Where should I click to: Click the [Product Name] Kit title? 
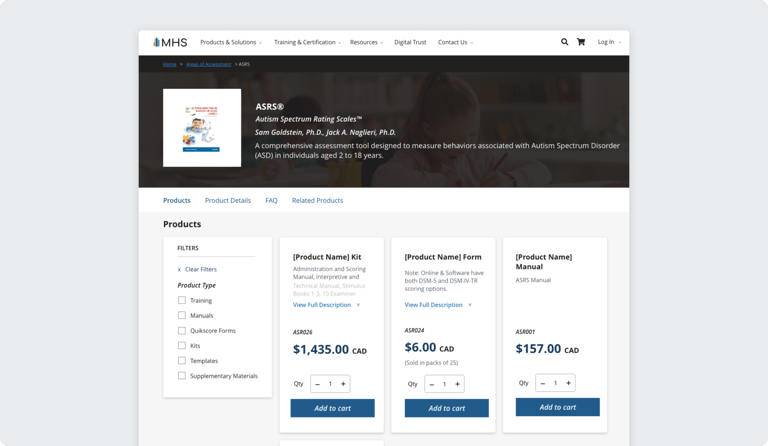(x=327, y=257)
